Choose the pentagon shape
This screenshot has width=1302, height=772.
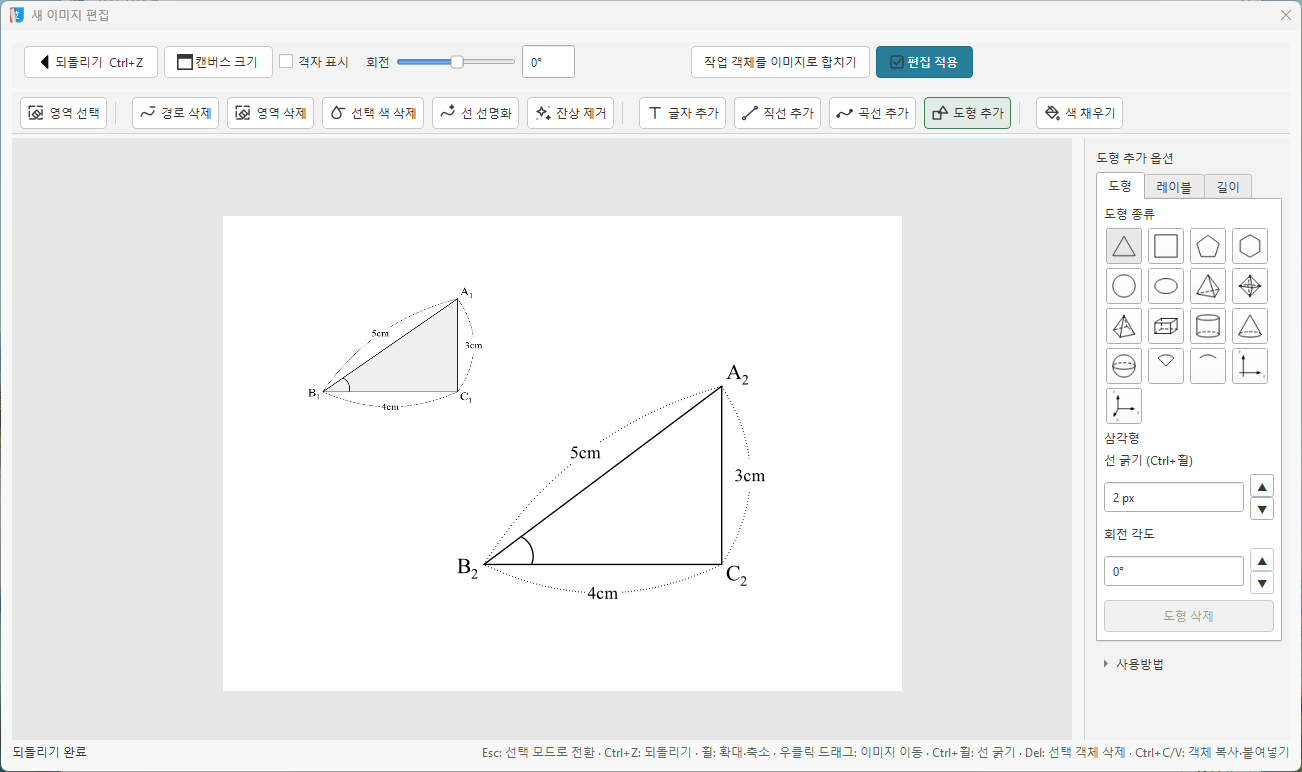point(1208,246)
